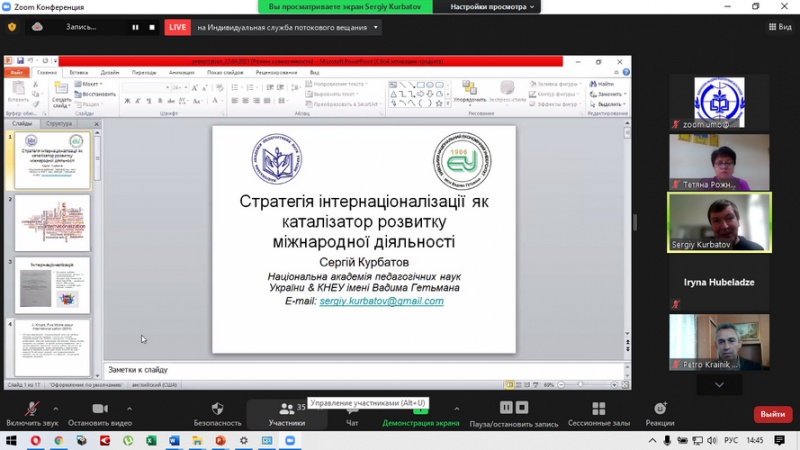Image resolution: width=800 pixels, height=450 pixels.
Task: Expand video options arrow beside camera
Action: [x=129, y=409]
